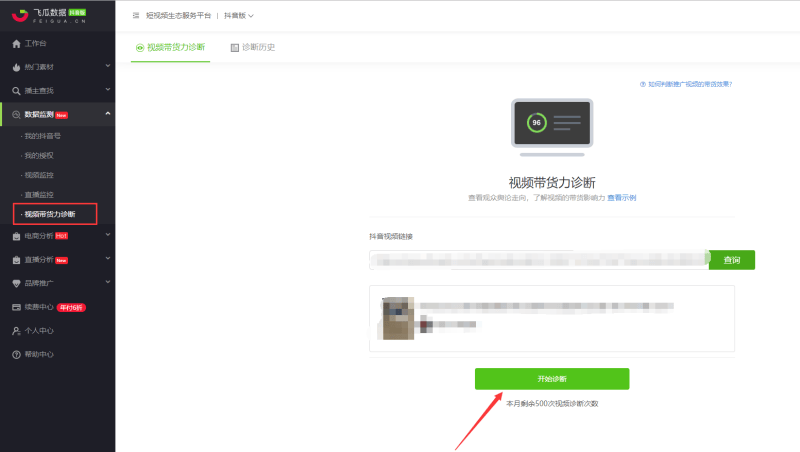Switch to the 诊断历史 tab
Screen dimensions: 800x452
pos(253,47)
